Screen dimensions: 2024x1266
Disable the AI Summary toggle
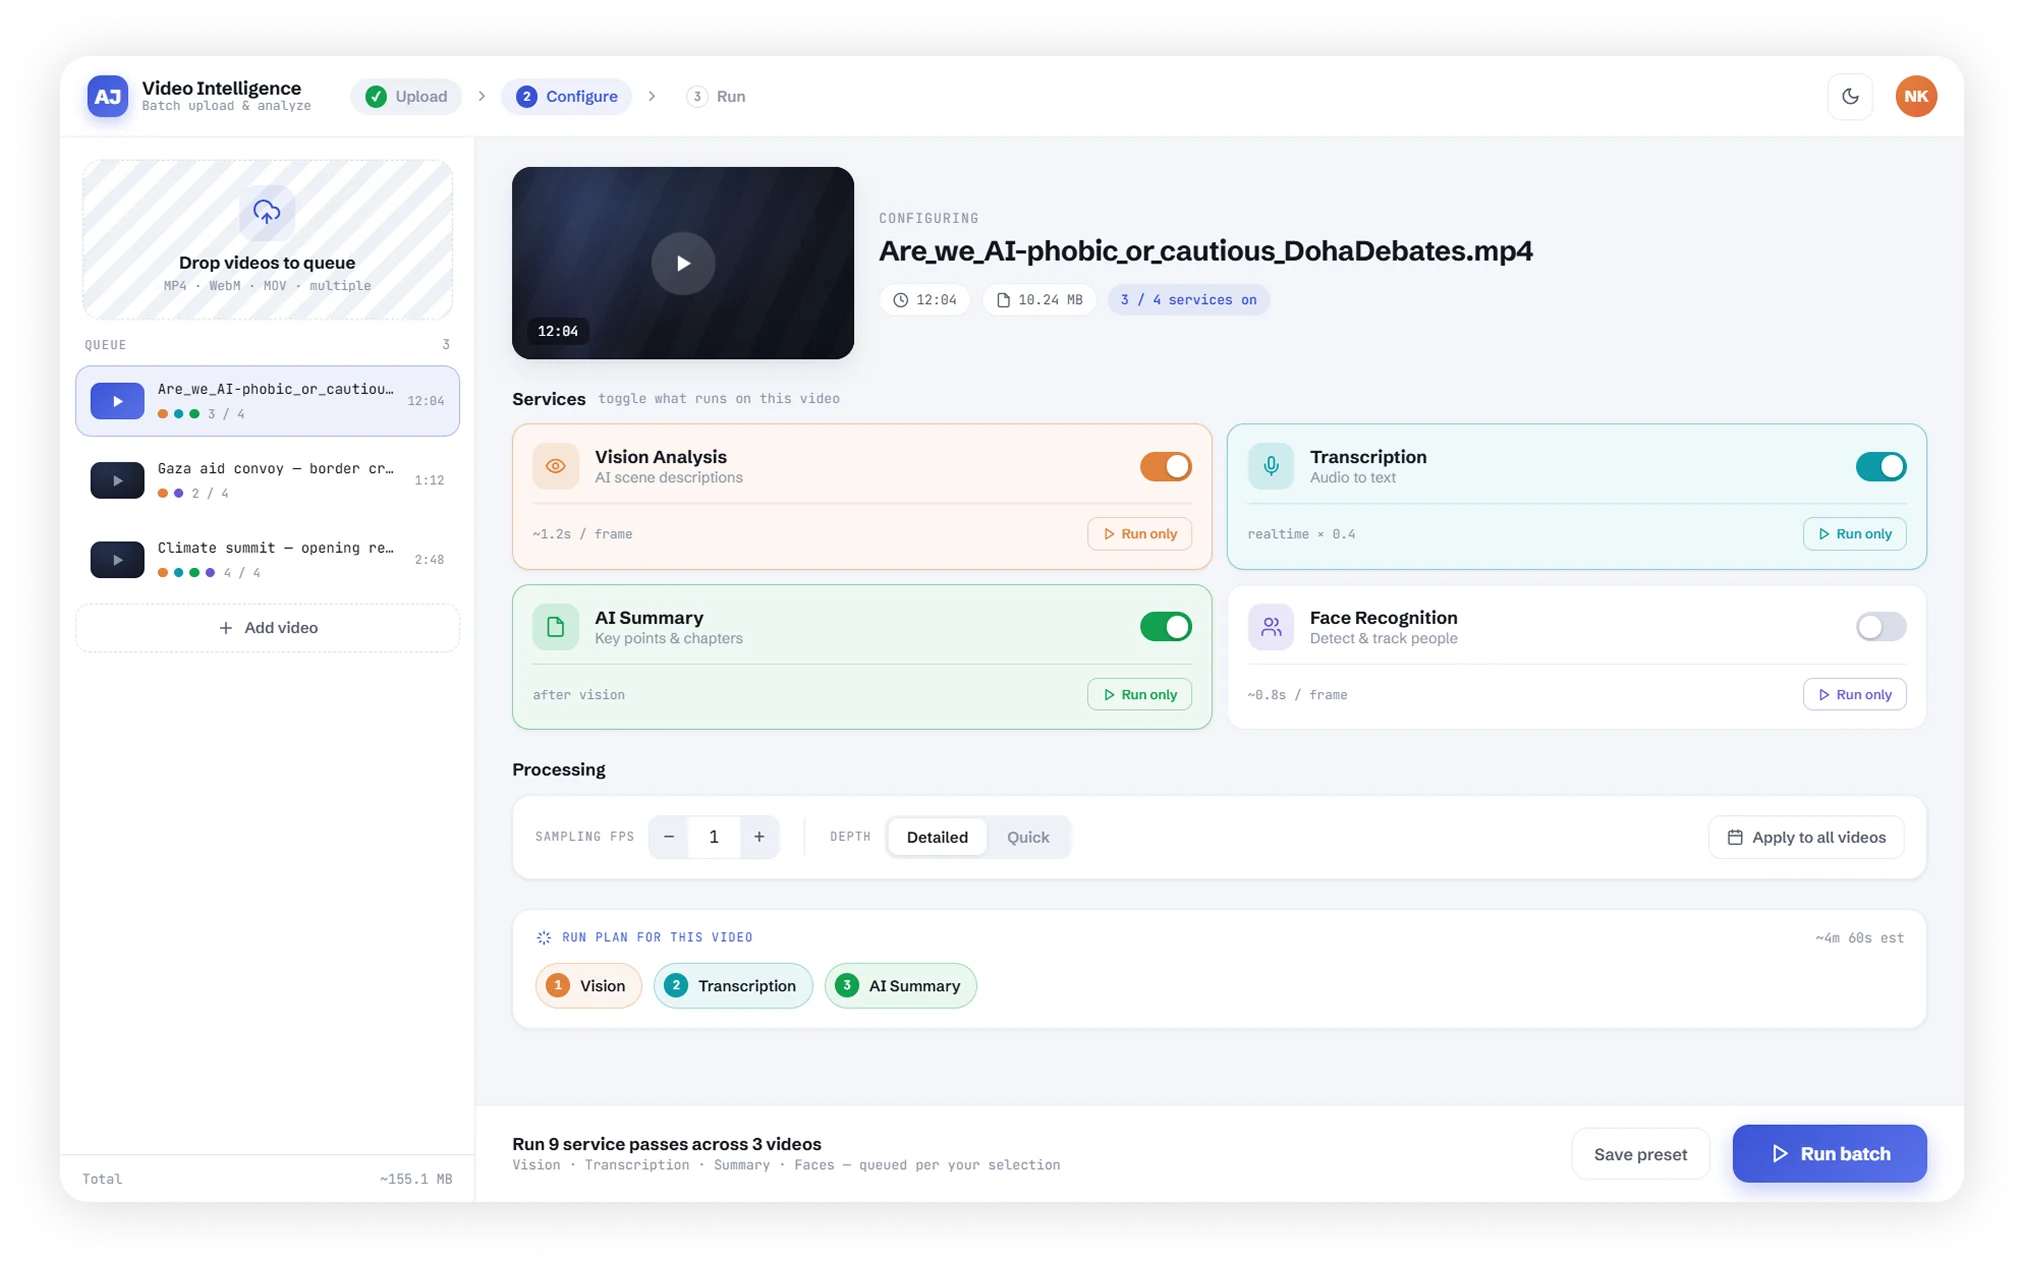click(1166, 627)
